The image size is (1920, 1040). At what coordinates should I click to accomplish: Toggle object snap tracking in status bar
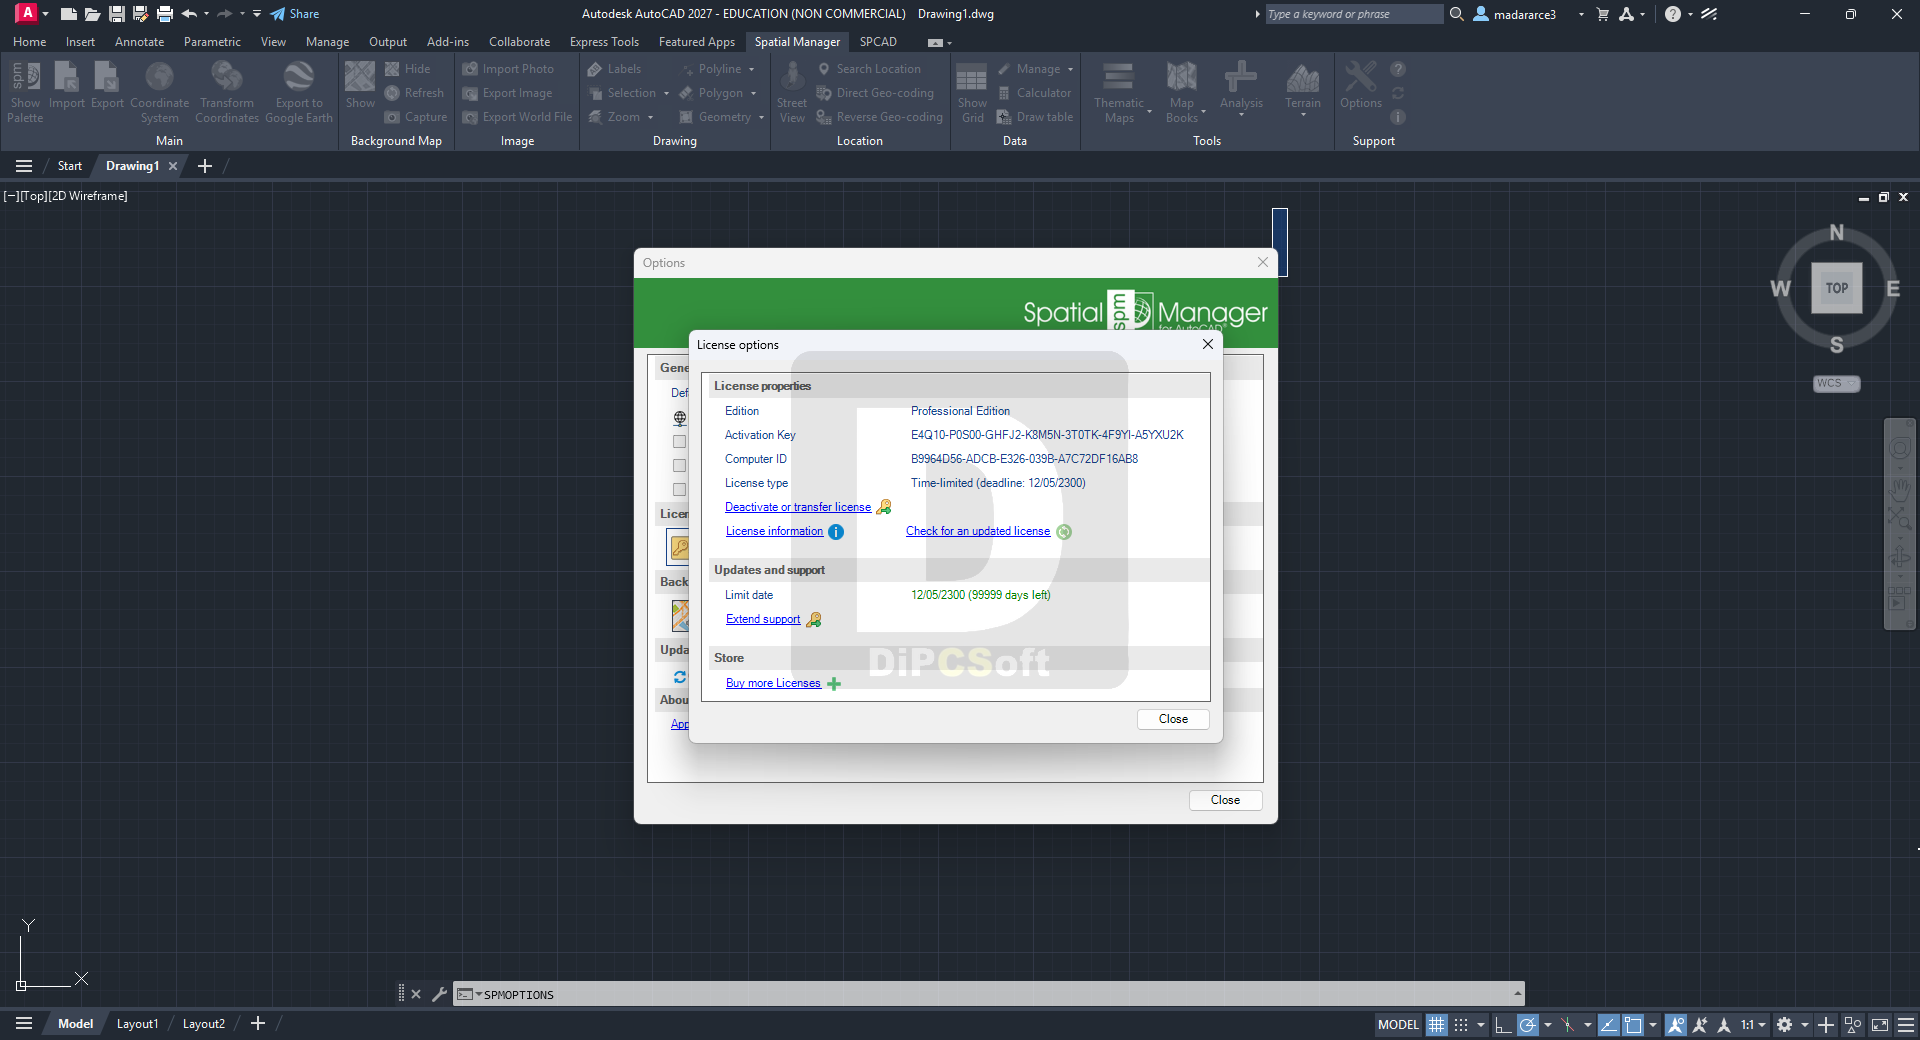[x=1609, y=1024]
